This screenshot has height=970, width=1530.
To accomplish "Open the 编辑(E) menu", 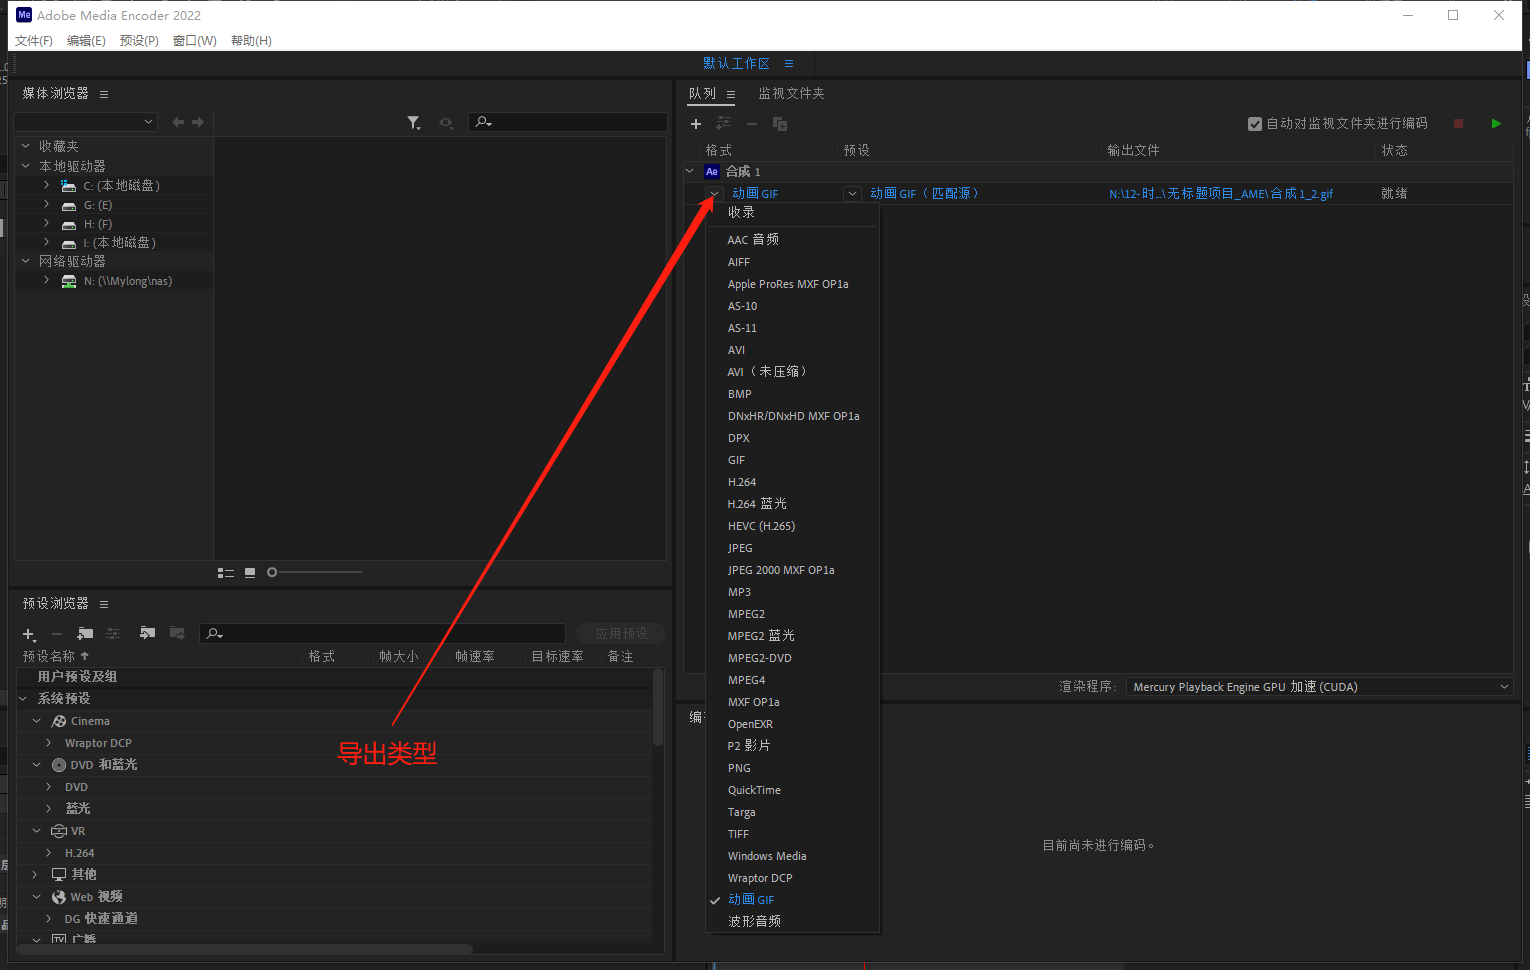I will pyautogui.click(x=86, y=41).
